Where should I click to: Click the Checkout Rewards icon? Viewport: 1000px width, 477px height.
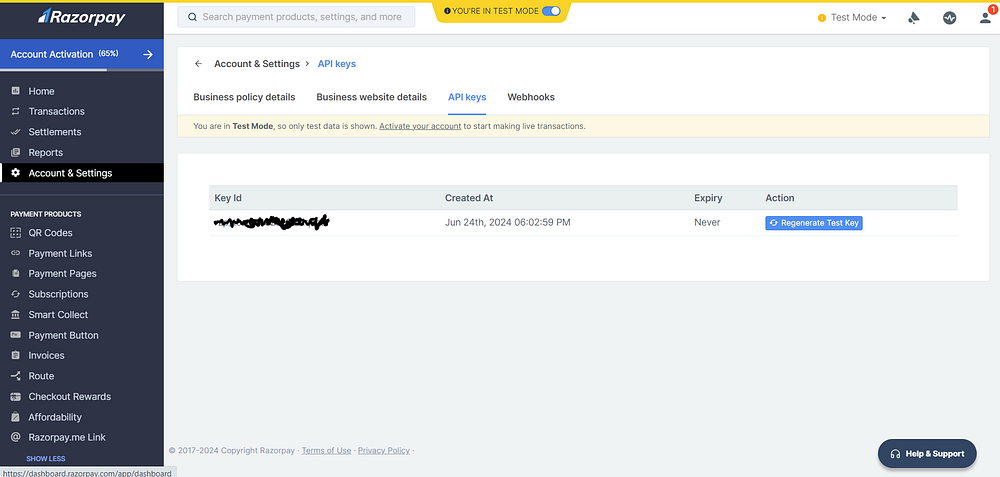coord(16,397)
